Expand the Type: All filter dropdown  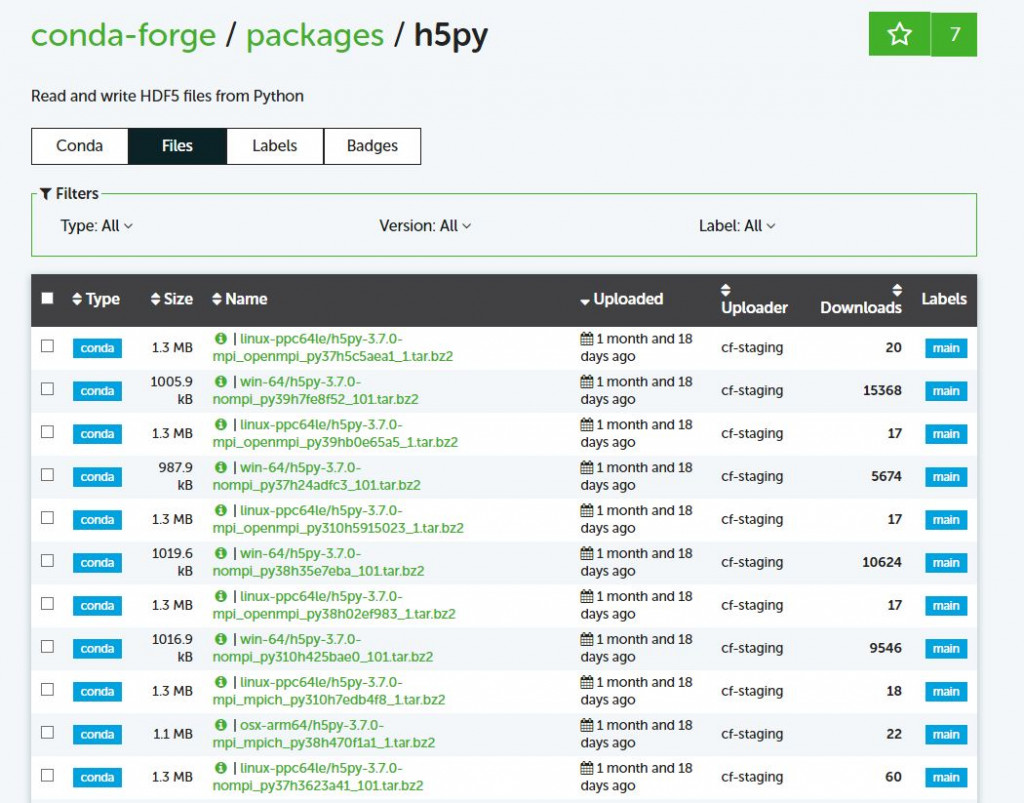click(x=97, y=226)
